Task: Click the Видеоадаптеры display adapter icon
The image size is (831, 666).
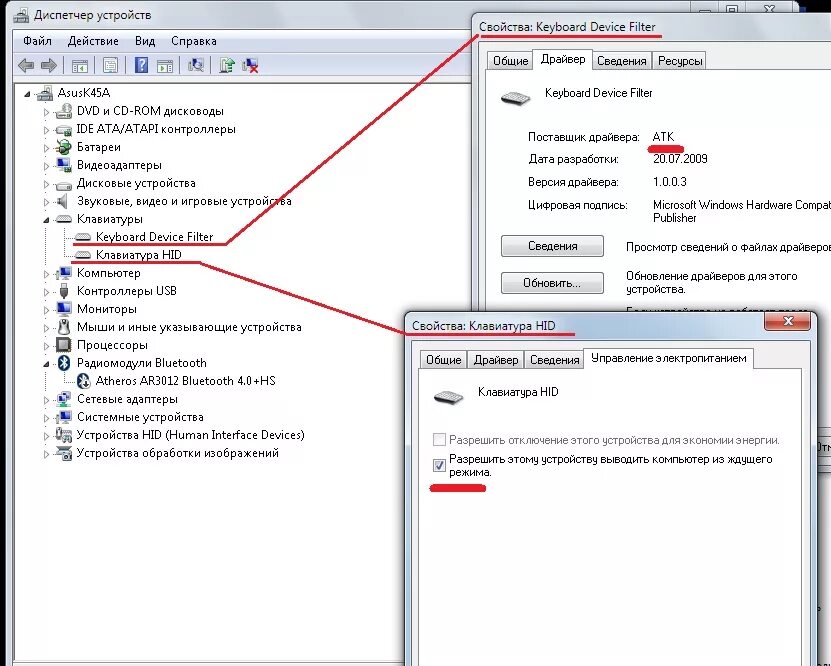Action: tap(64, 165)
